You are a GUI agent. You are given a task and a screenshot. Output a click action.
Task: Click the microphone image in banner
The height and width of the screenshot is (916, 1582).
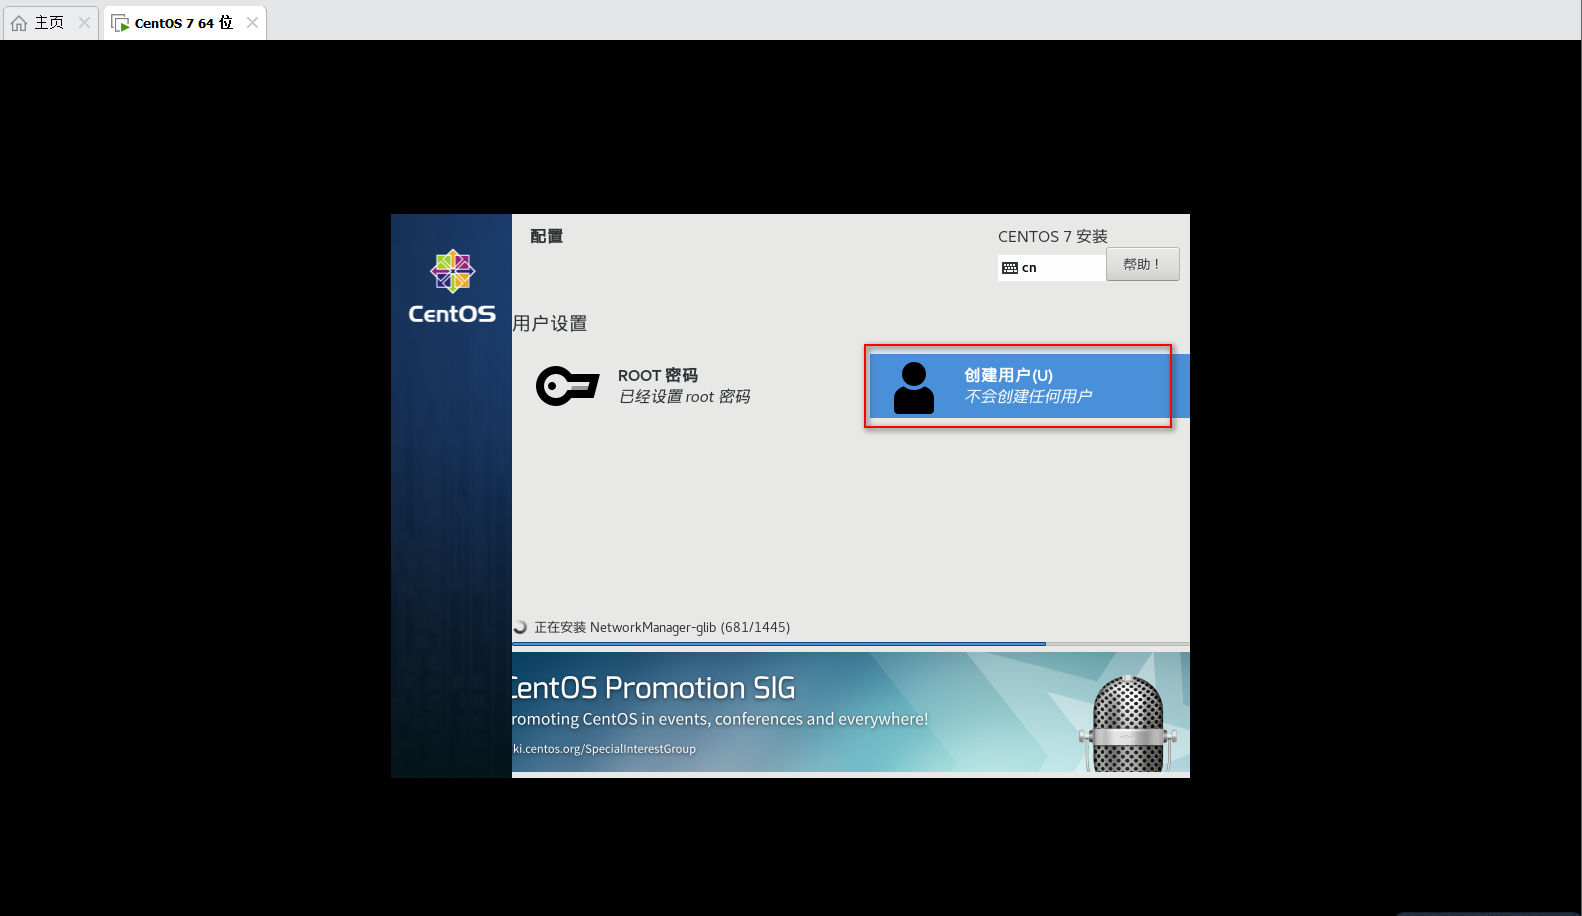coord(1128,723)
